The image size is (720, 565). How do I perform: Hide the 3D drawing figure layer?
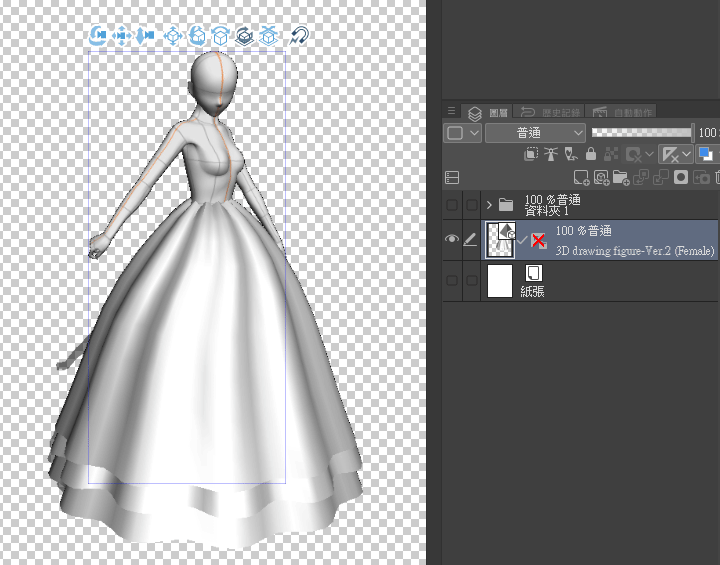[452, 240]
